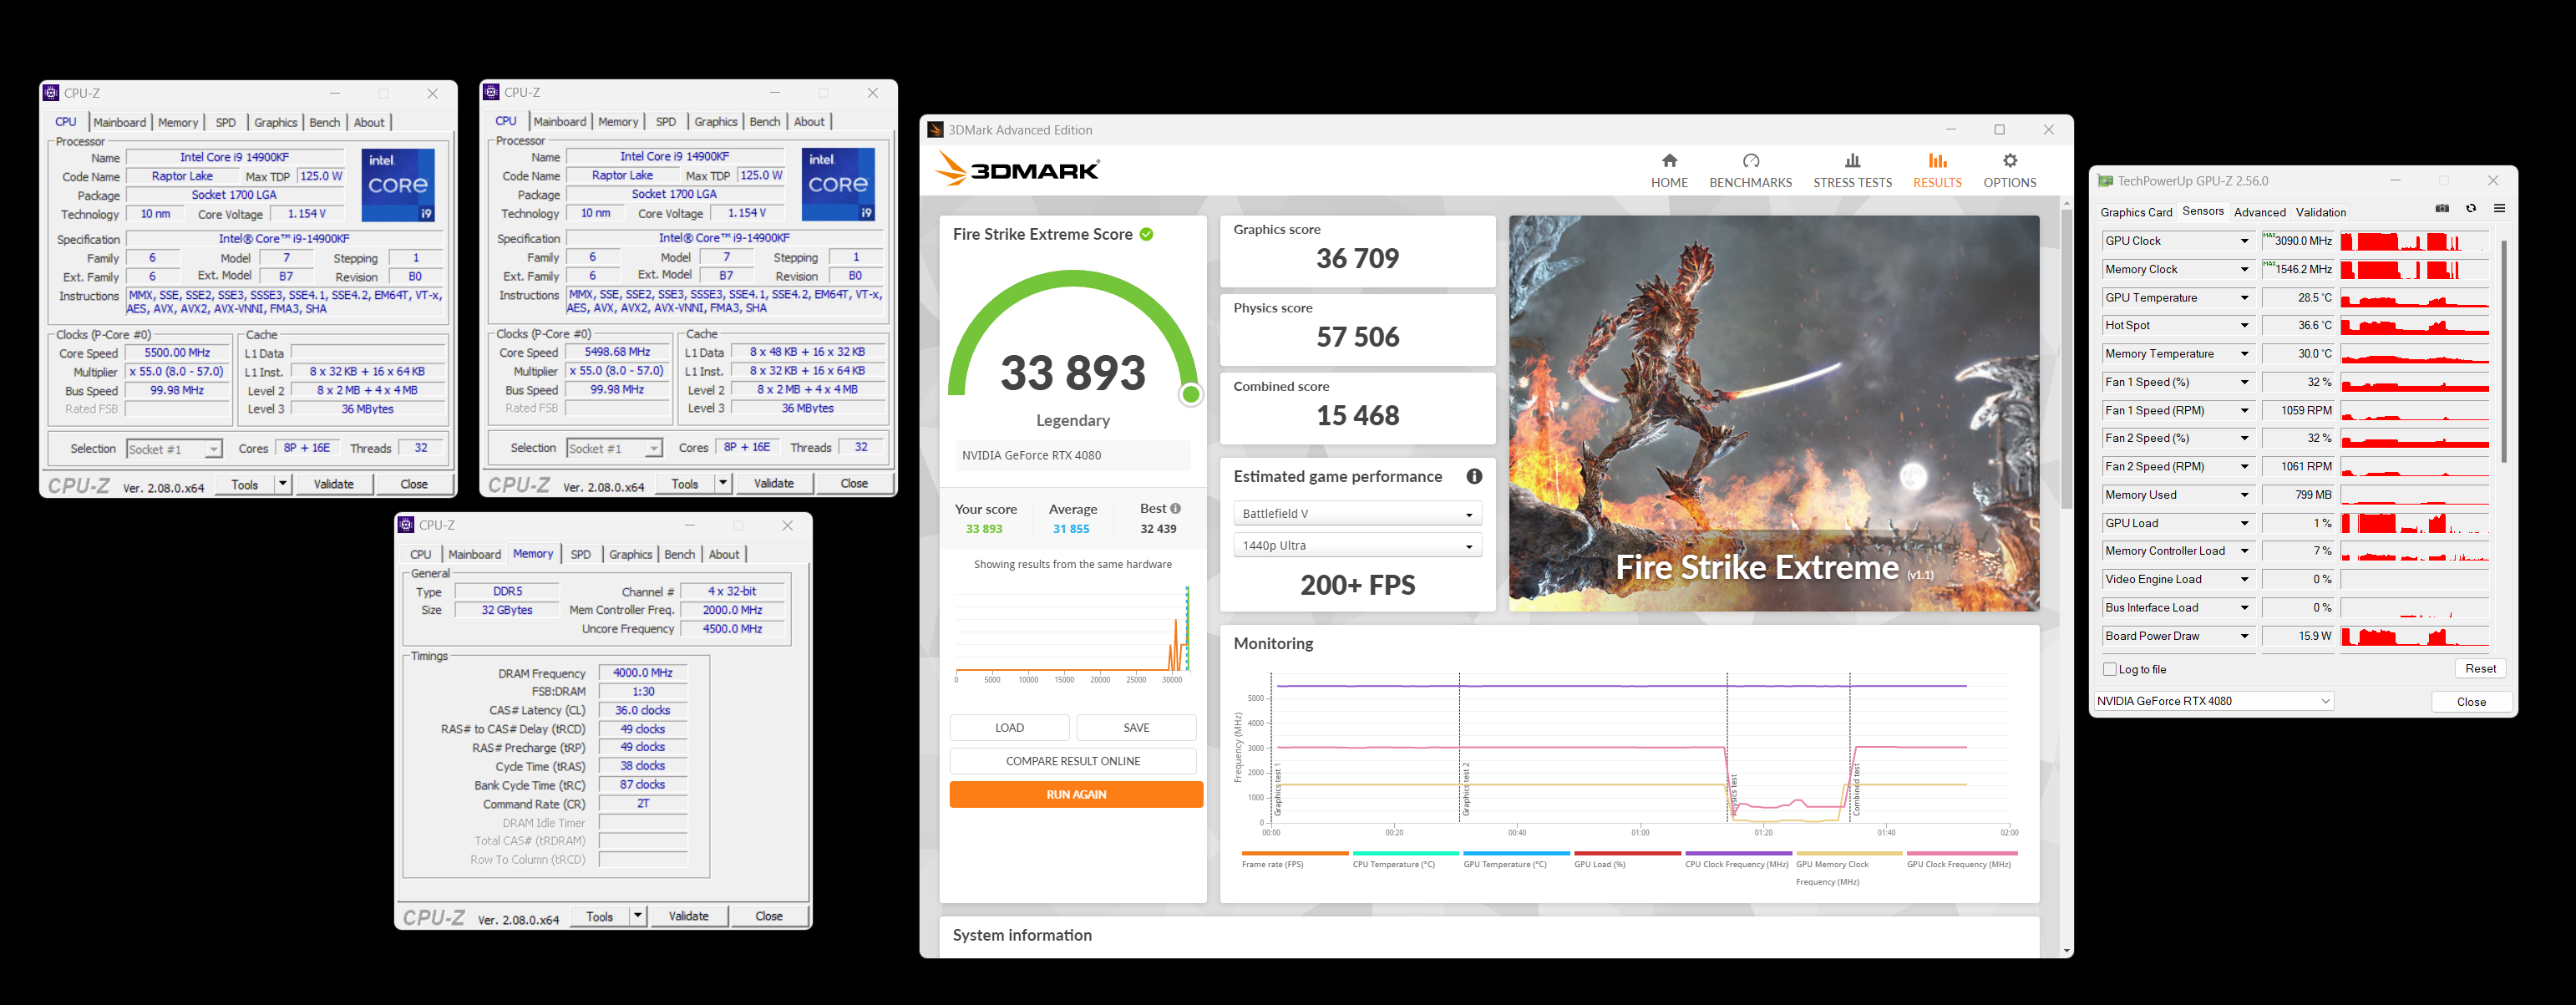Viewport: 2576px width, 1005px height.
Task: Open the Battlefield V game dropdown
Action: pos(1357,514)
